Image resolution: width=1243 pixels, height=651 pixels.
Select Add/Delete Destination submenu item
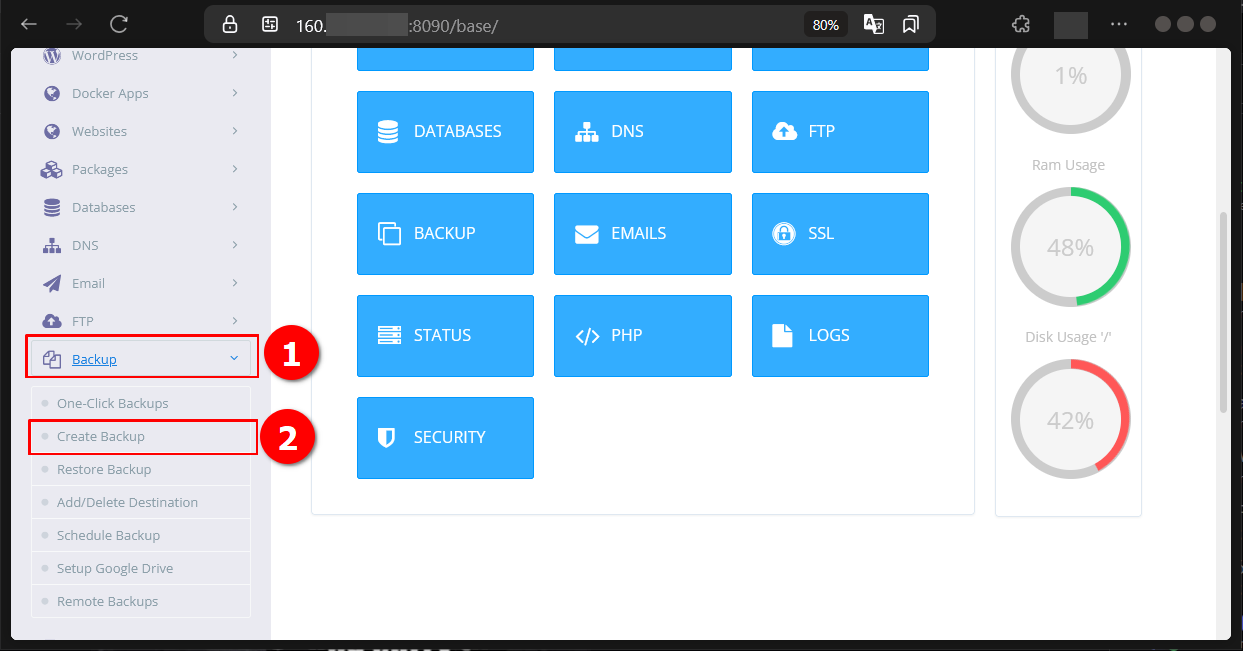(x=140, y=502)
